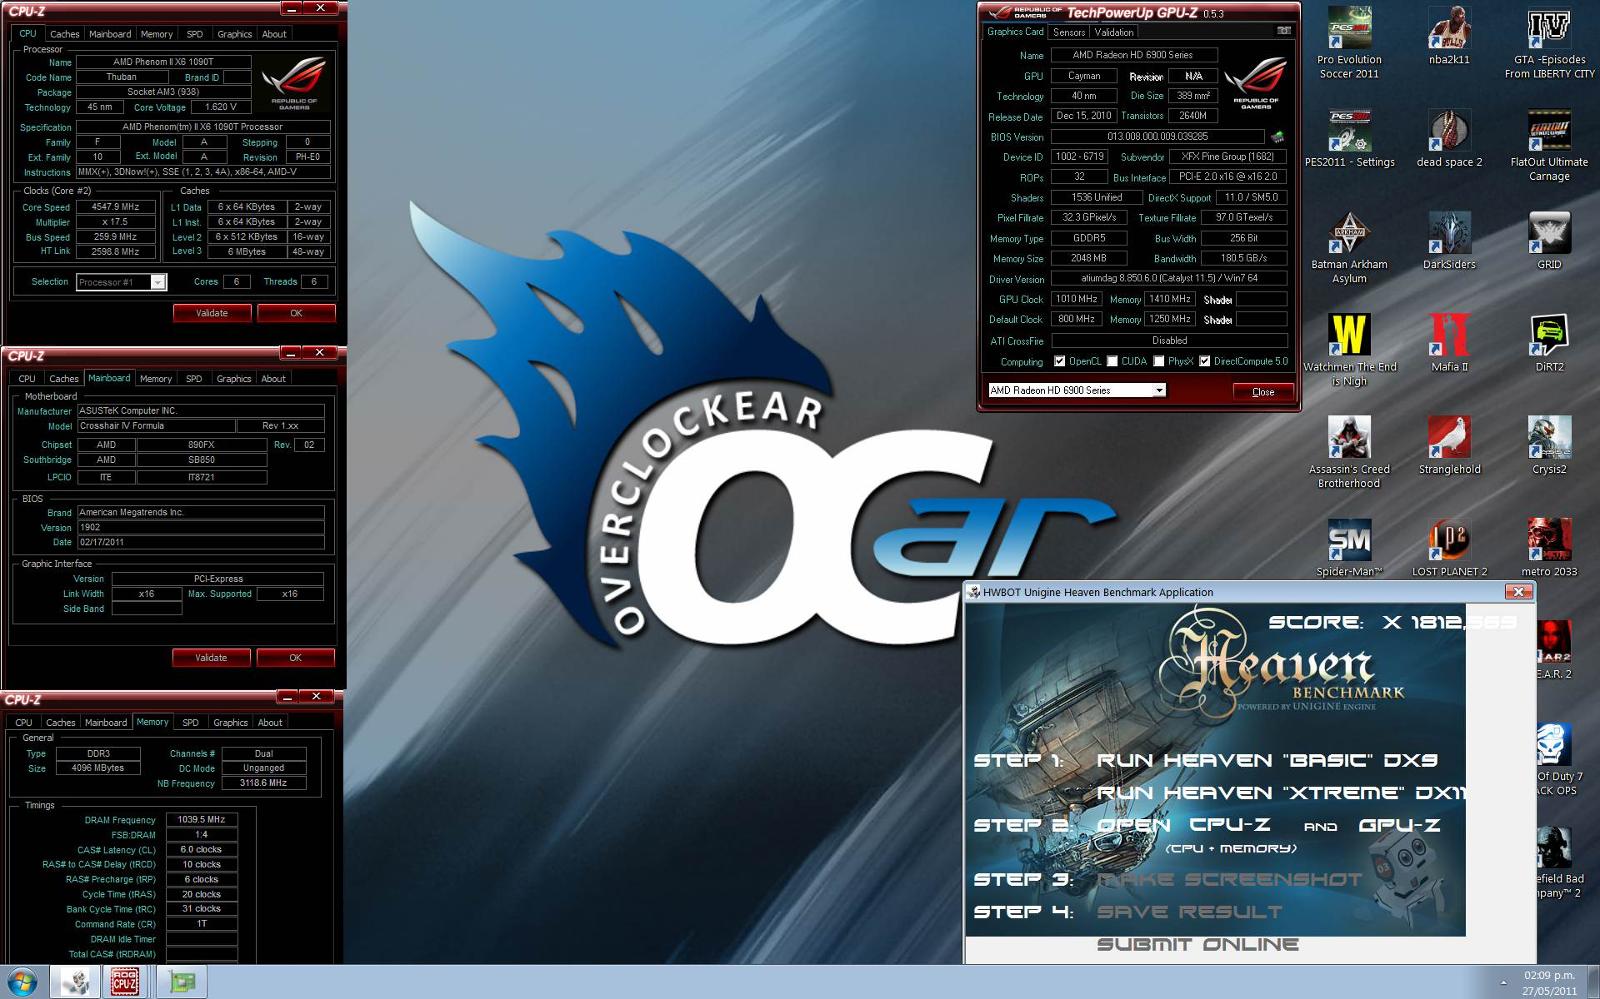Click the Cayman GPU name field

1084,76
